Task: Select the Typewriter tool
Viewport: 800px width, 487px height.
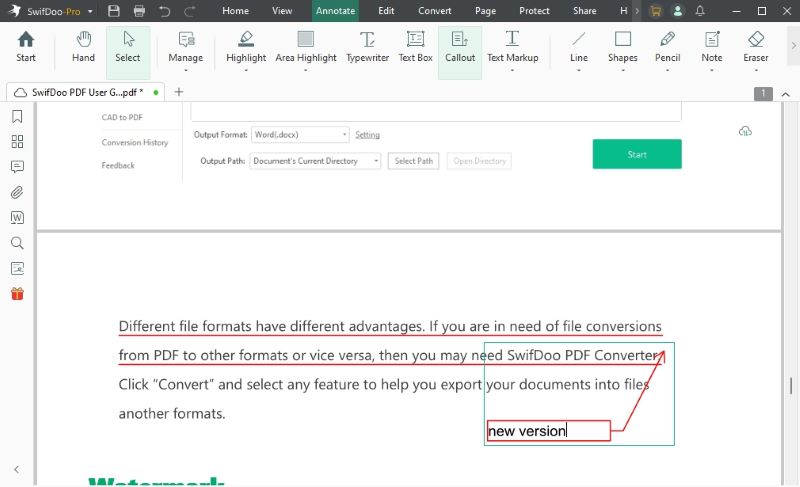Action: (x=367, y=47)
